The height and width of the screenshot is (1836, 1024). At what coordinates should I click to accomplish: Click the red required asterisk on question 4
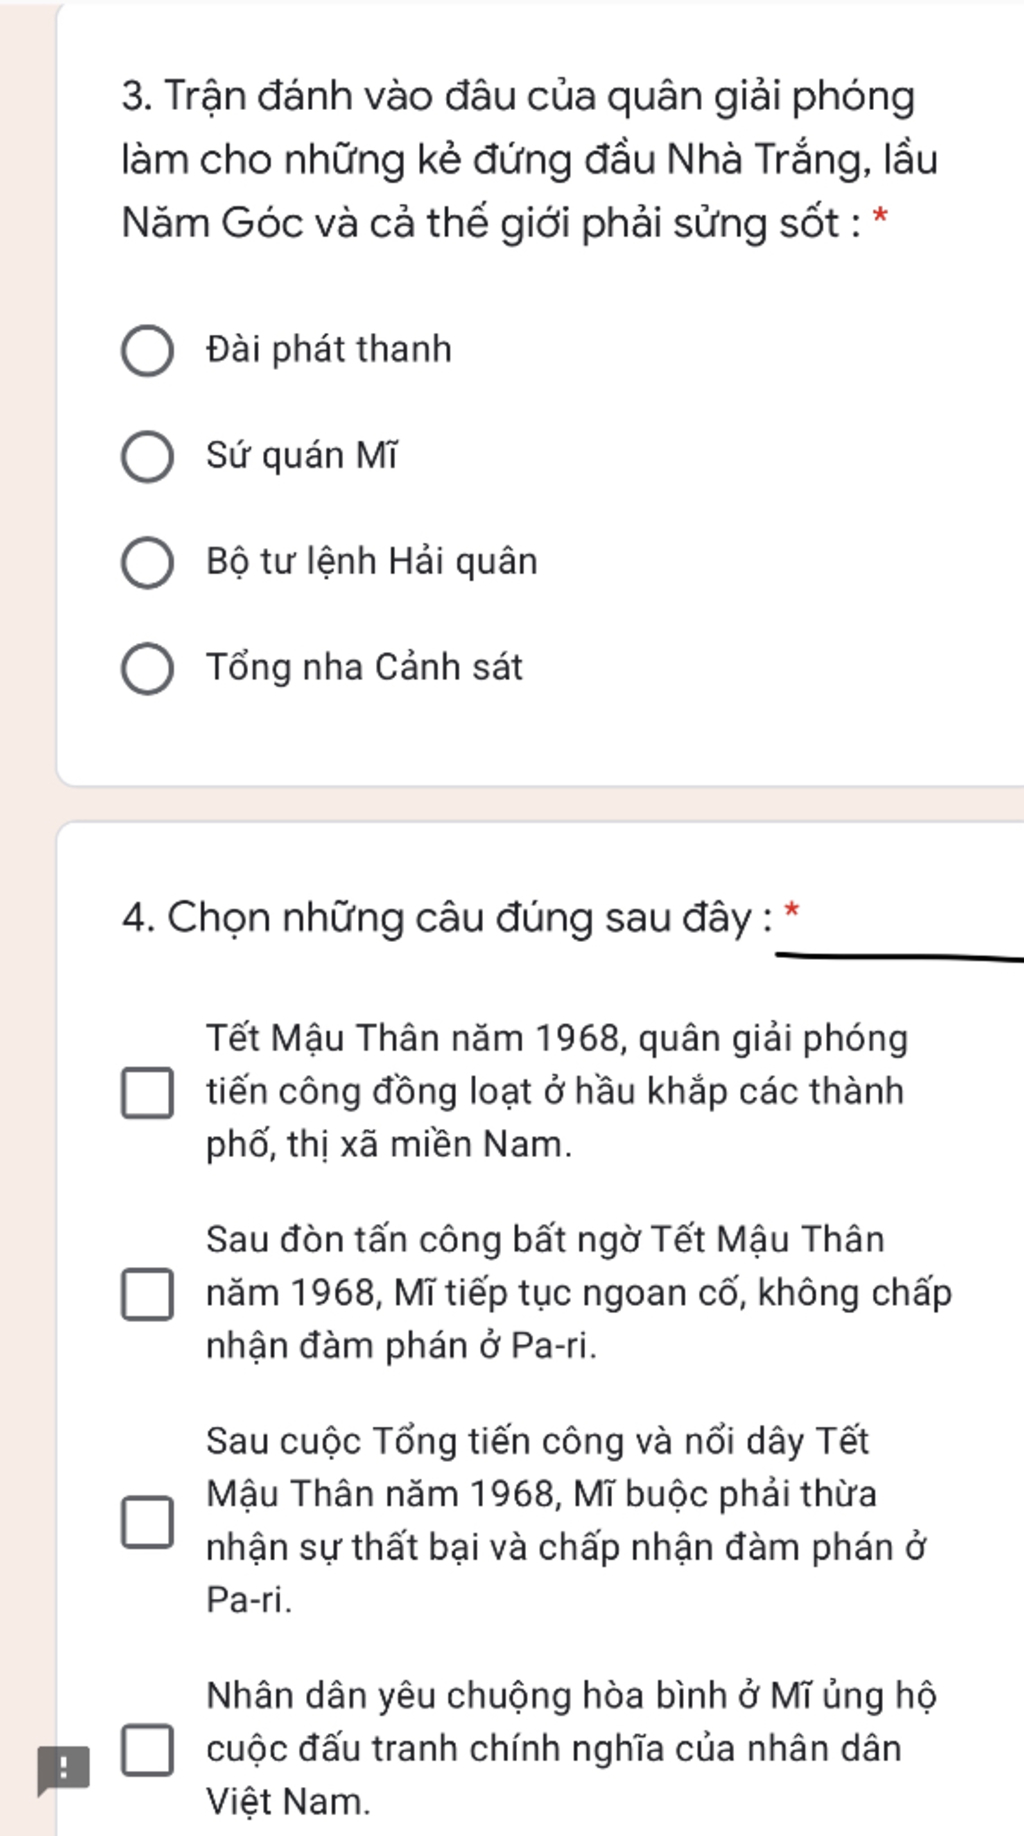791,912
